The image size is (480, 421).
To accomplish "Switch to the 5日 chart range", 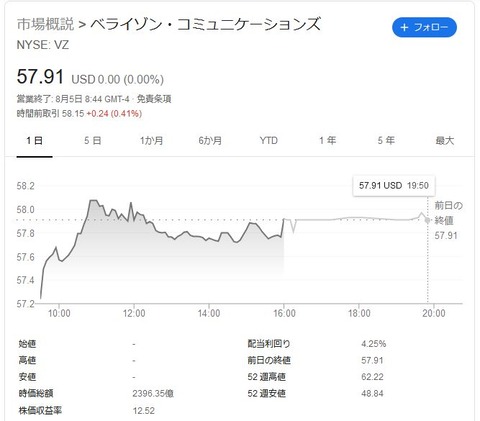I will point(92,140).
